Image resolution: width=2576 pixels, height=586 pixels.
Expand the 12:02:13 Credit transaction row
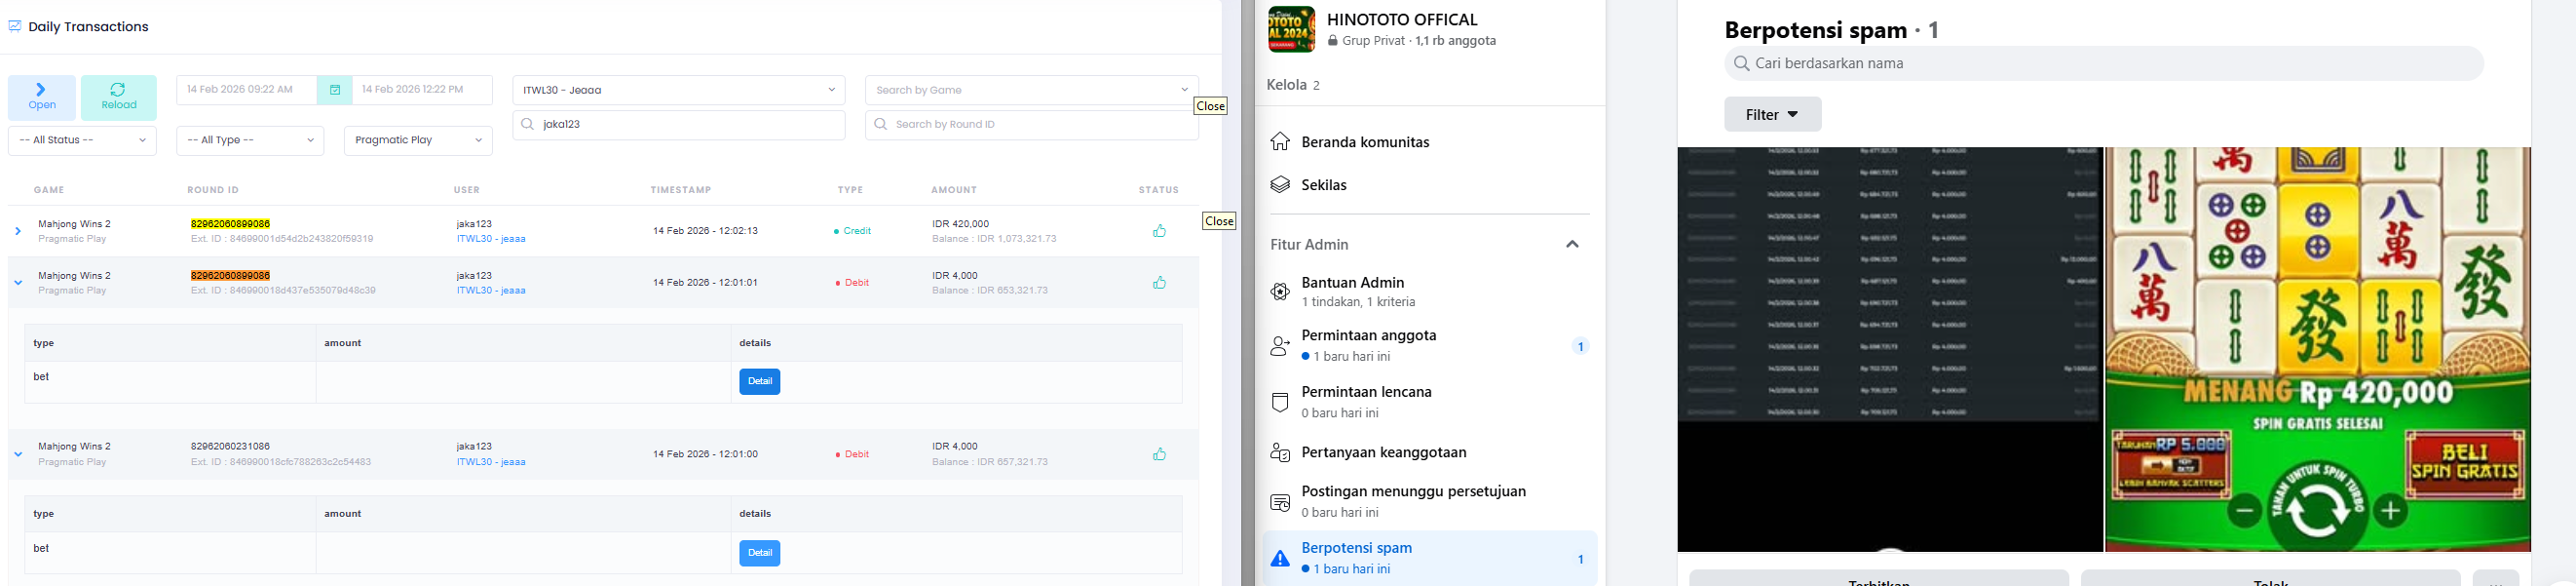18,231
